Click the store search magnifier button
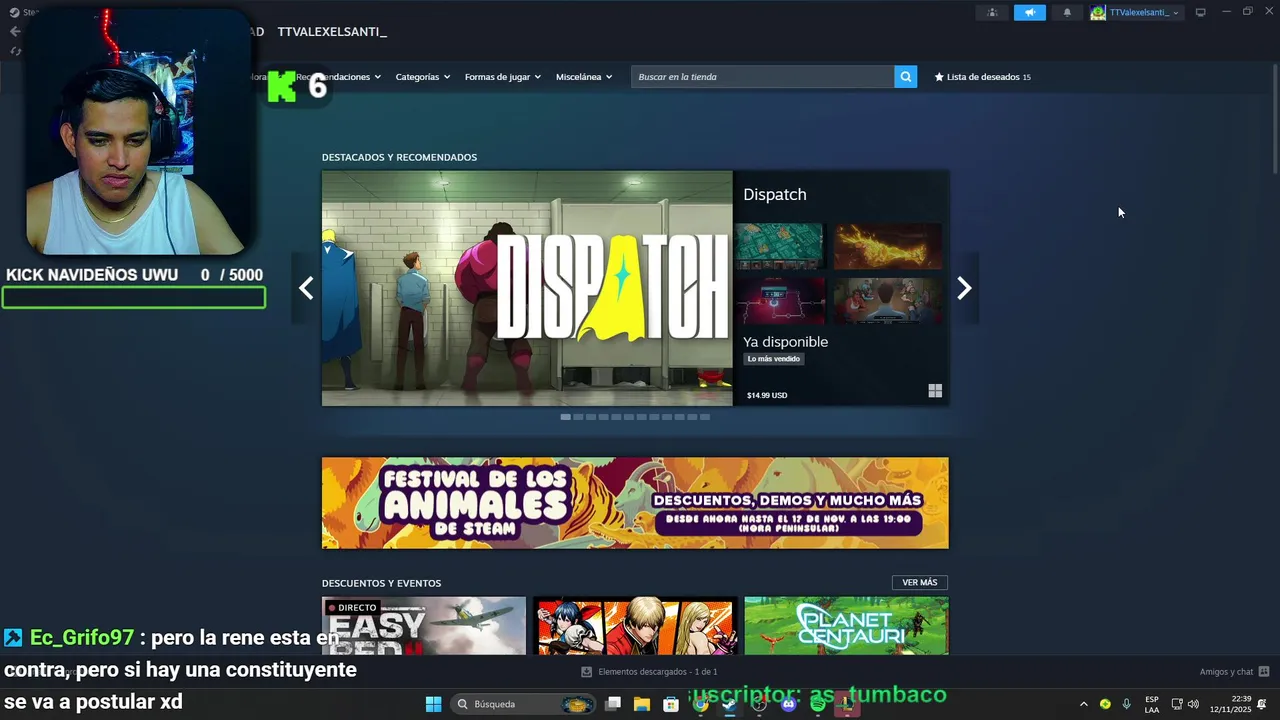This screenshot has height=720, width=1280. [905, 77]
